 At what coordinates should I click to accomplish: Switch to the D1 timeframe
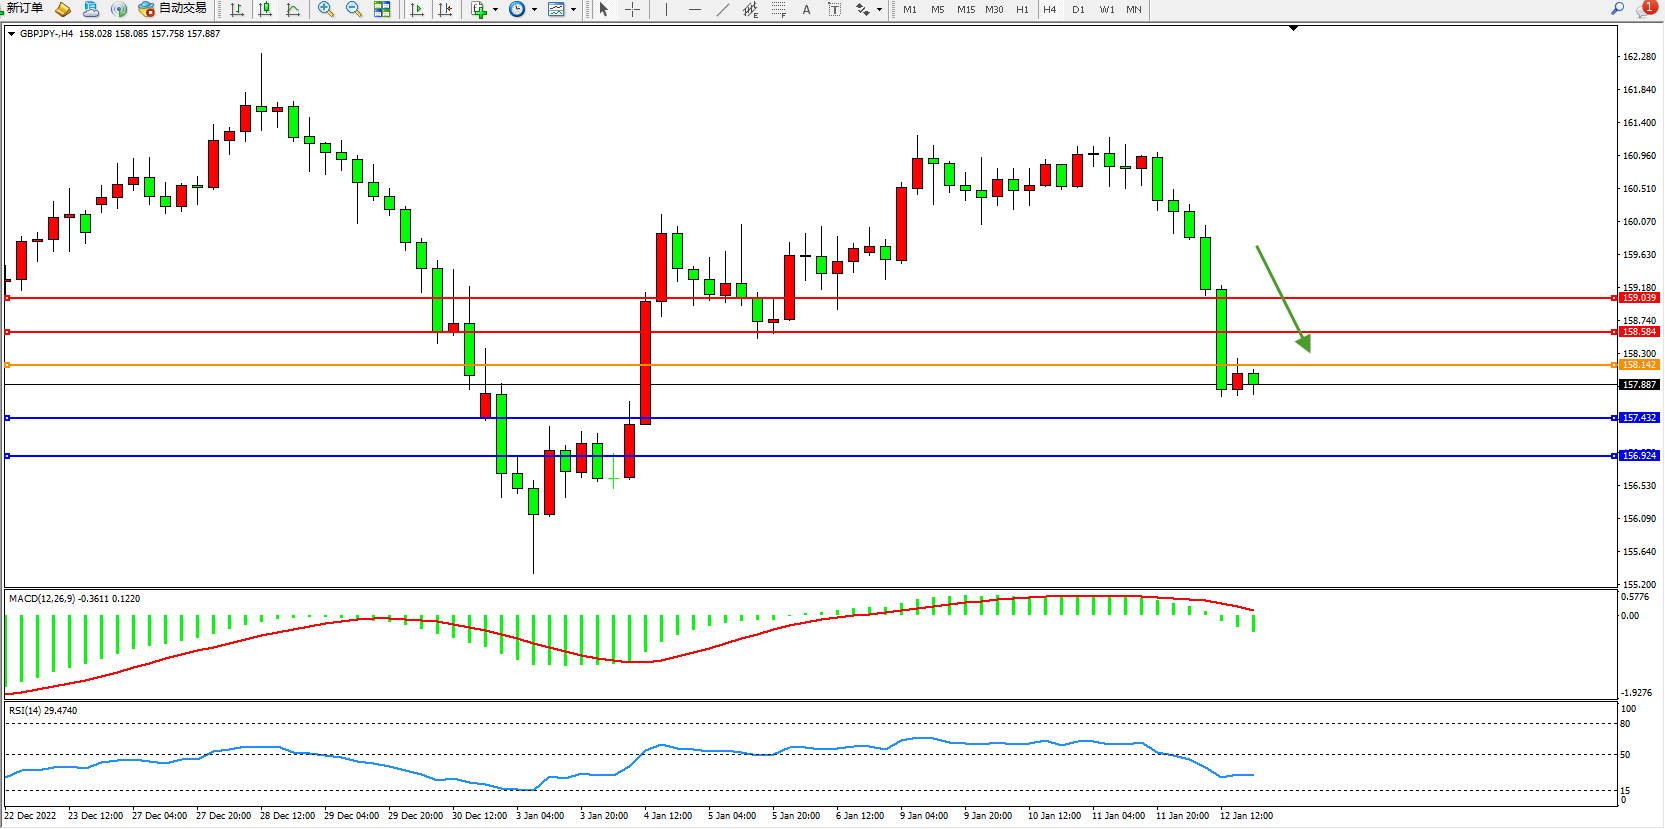pos(1078,9)
